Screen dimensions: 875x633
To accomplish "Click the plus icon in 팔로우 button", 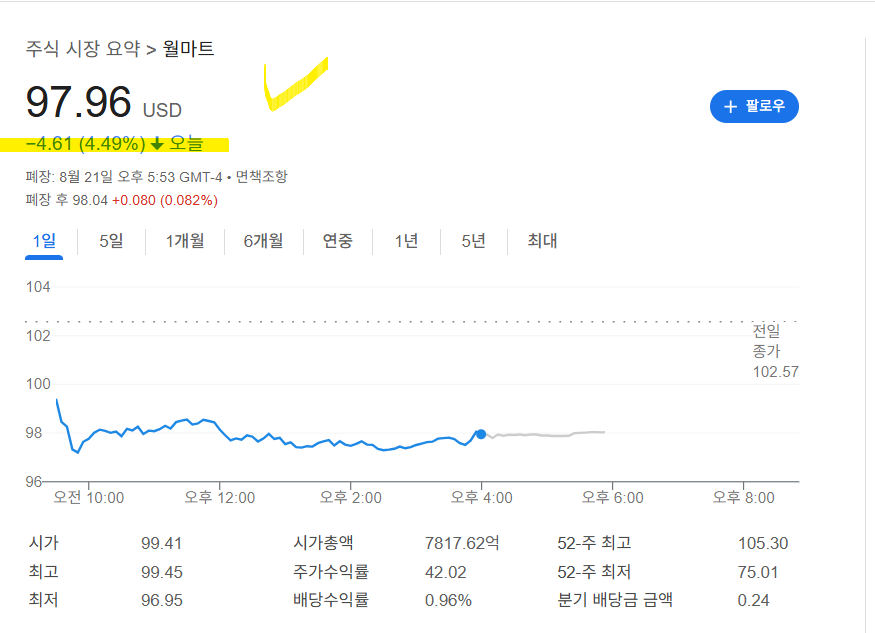I will (x=730, y=107).
